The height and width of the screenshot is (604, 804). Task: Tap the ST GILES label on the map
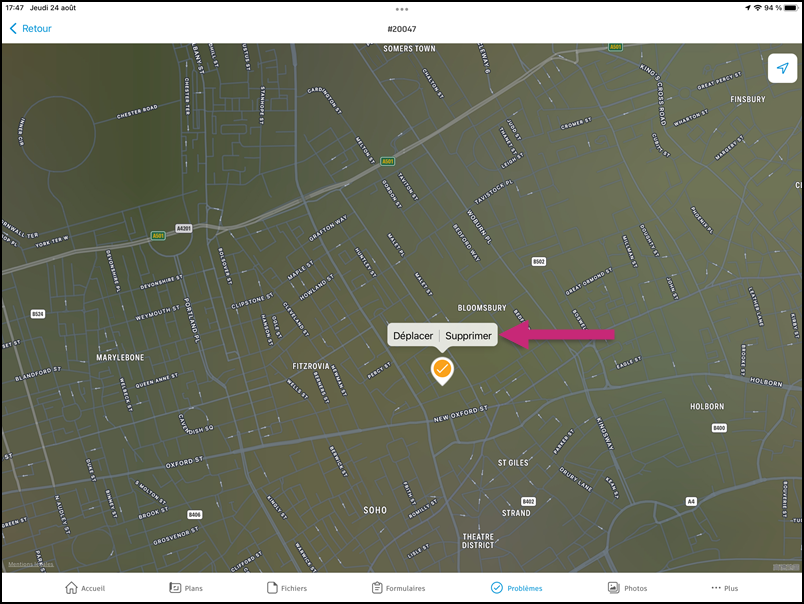click(513, 463)
